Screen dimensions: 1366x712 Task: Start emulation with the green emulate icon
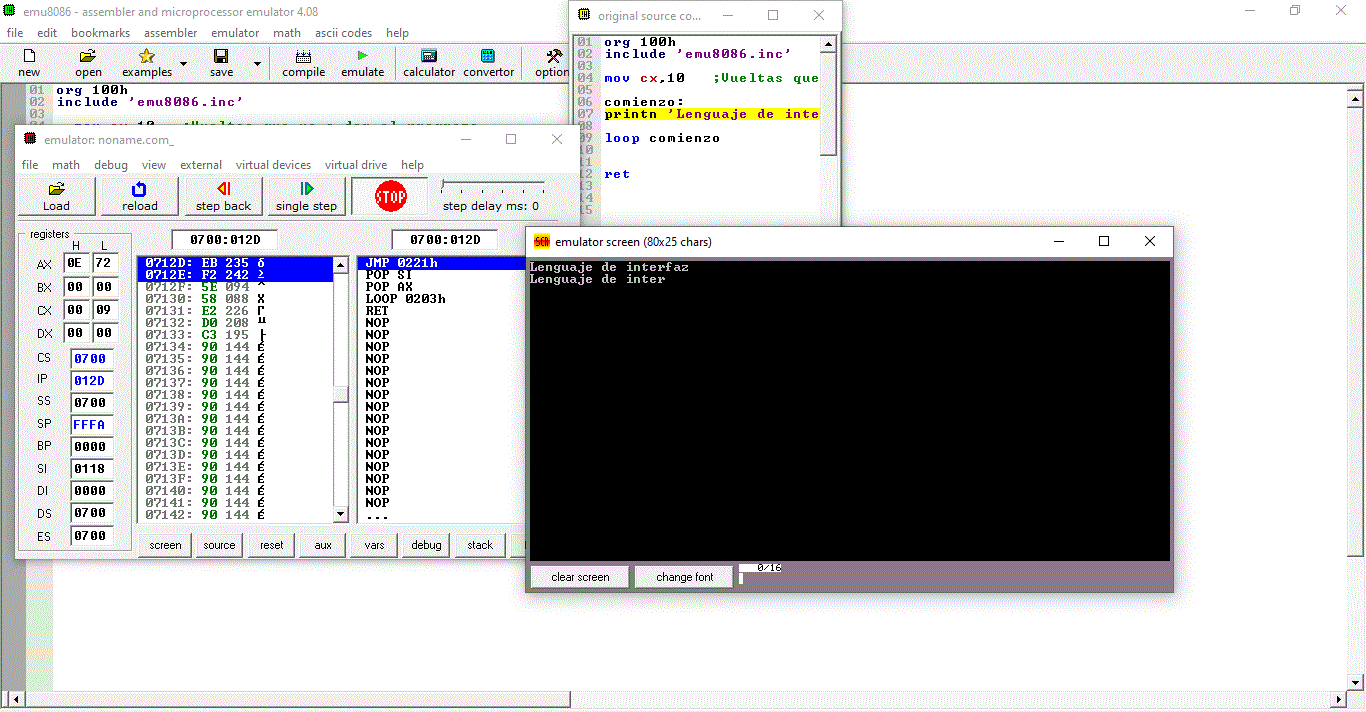(362, 63)
